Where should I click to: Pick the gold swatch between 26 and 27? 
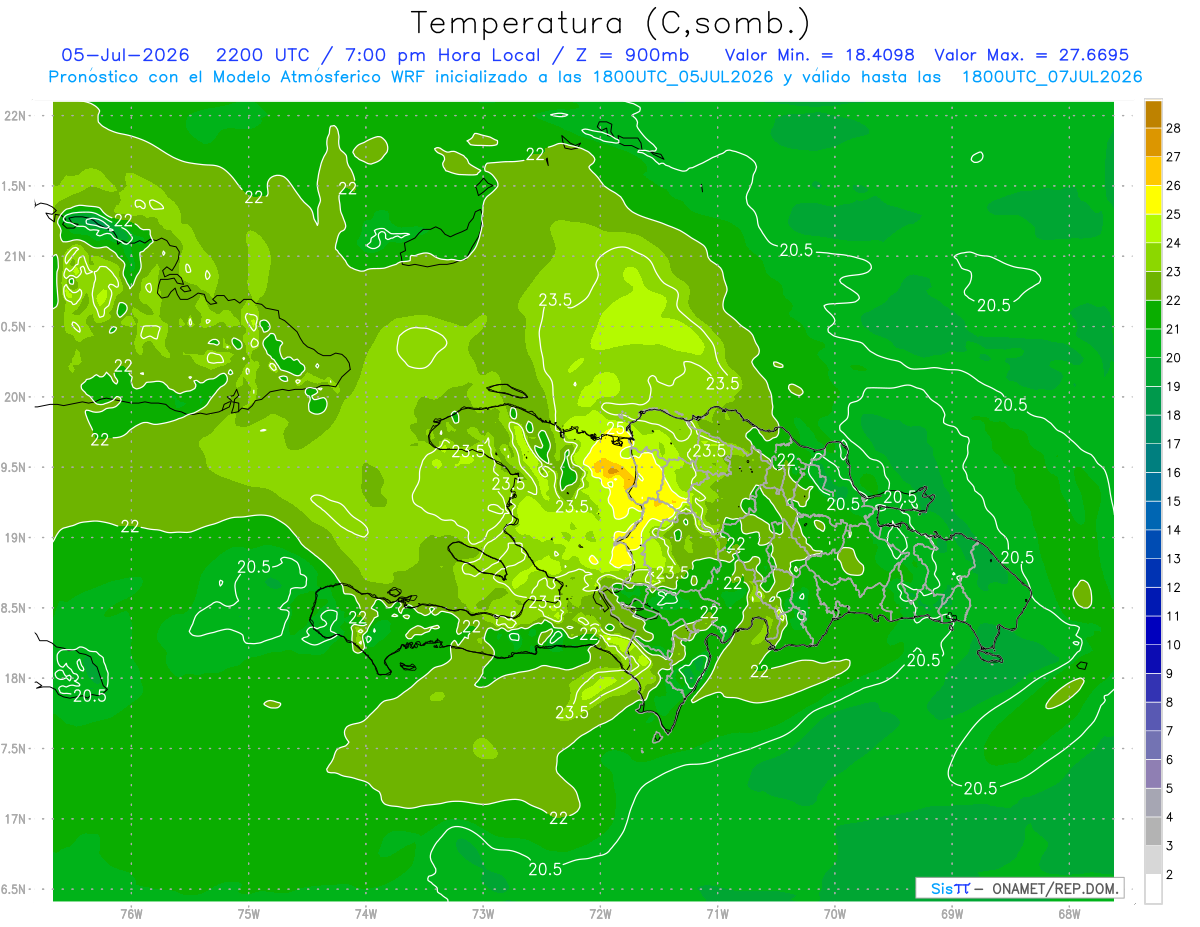pos(1153,171)
